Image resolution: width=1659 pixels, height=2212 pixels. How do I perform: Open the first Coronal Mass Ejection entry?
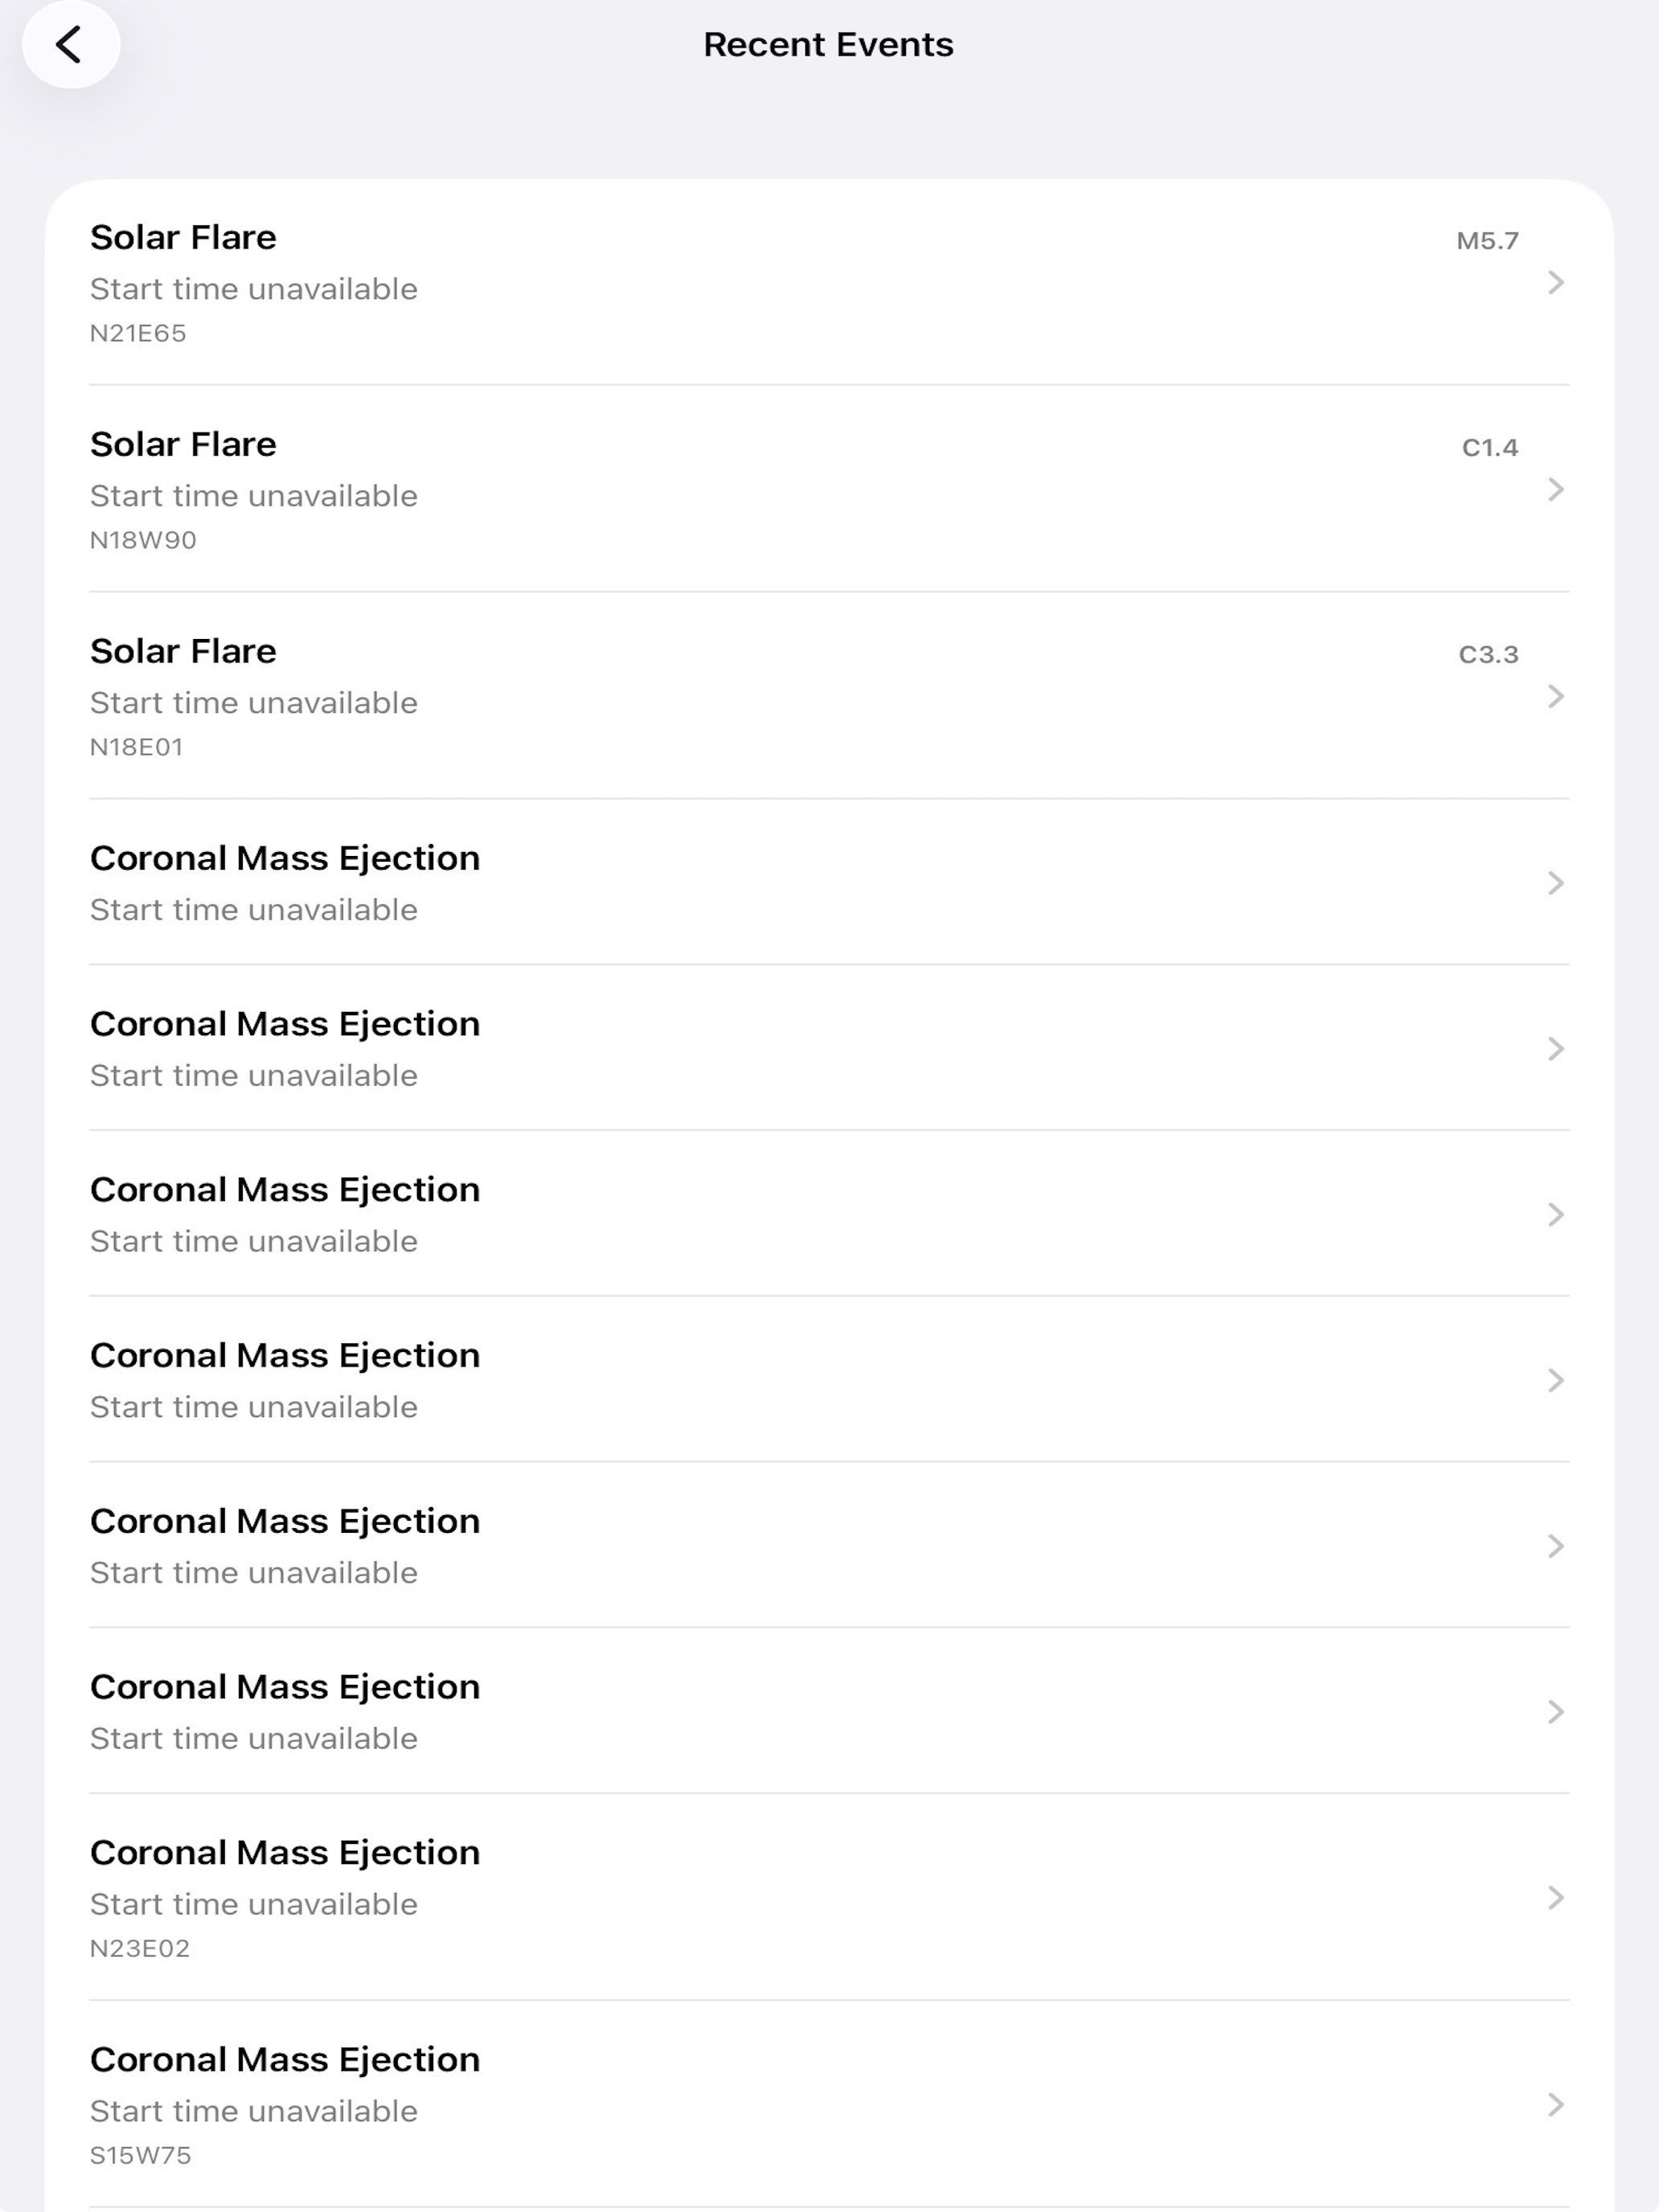point(829,883)
